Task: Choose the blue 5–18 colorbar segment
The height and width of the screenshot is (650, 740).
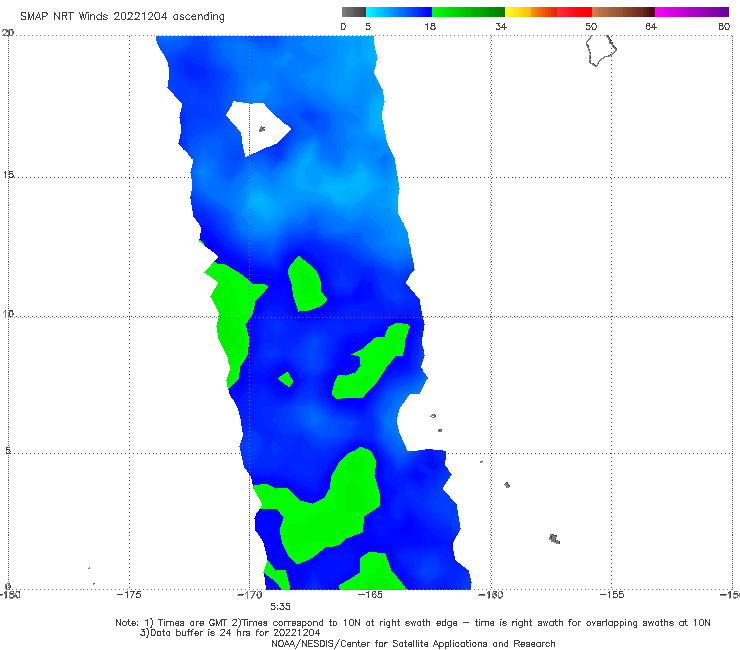Action: coord(399,12)
